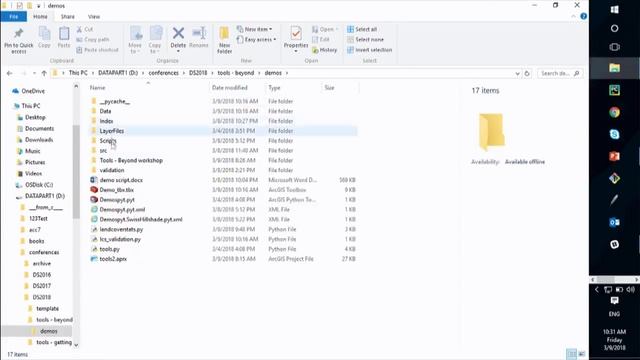Viewport: 640px width, 360px height.
Task: Open address bar history dropdown
Action: point(517,73)
